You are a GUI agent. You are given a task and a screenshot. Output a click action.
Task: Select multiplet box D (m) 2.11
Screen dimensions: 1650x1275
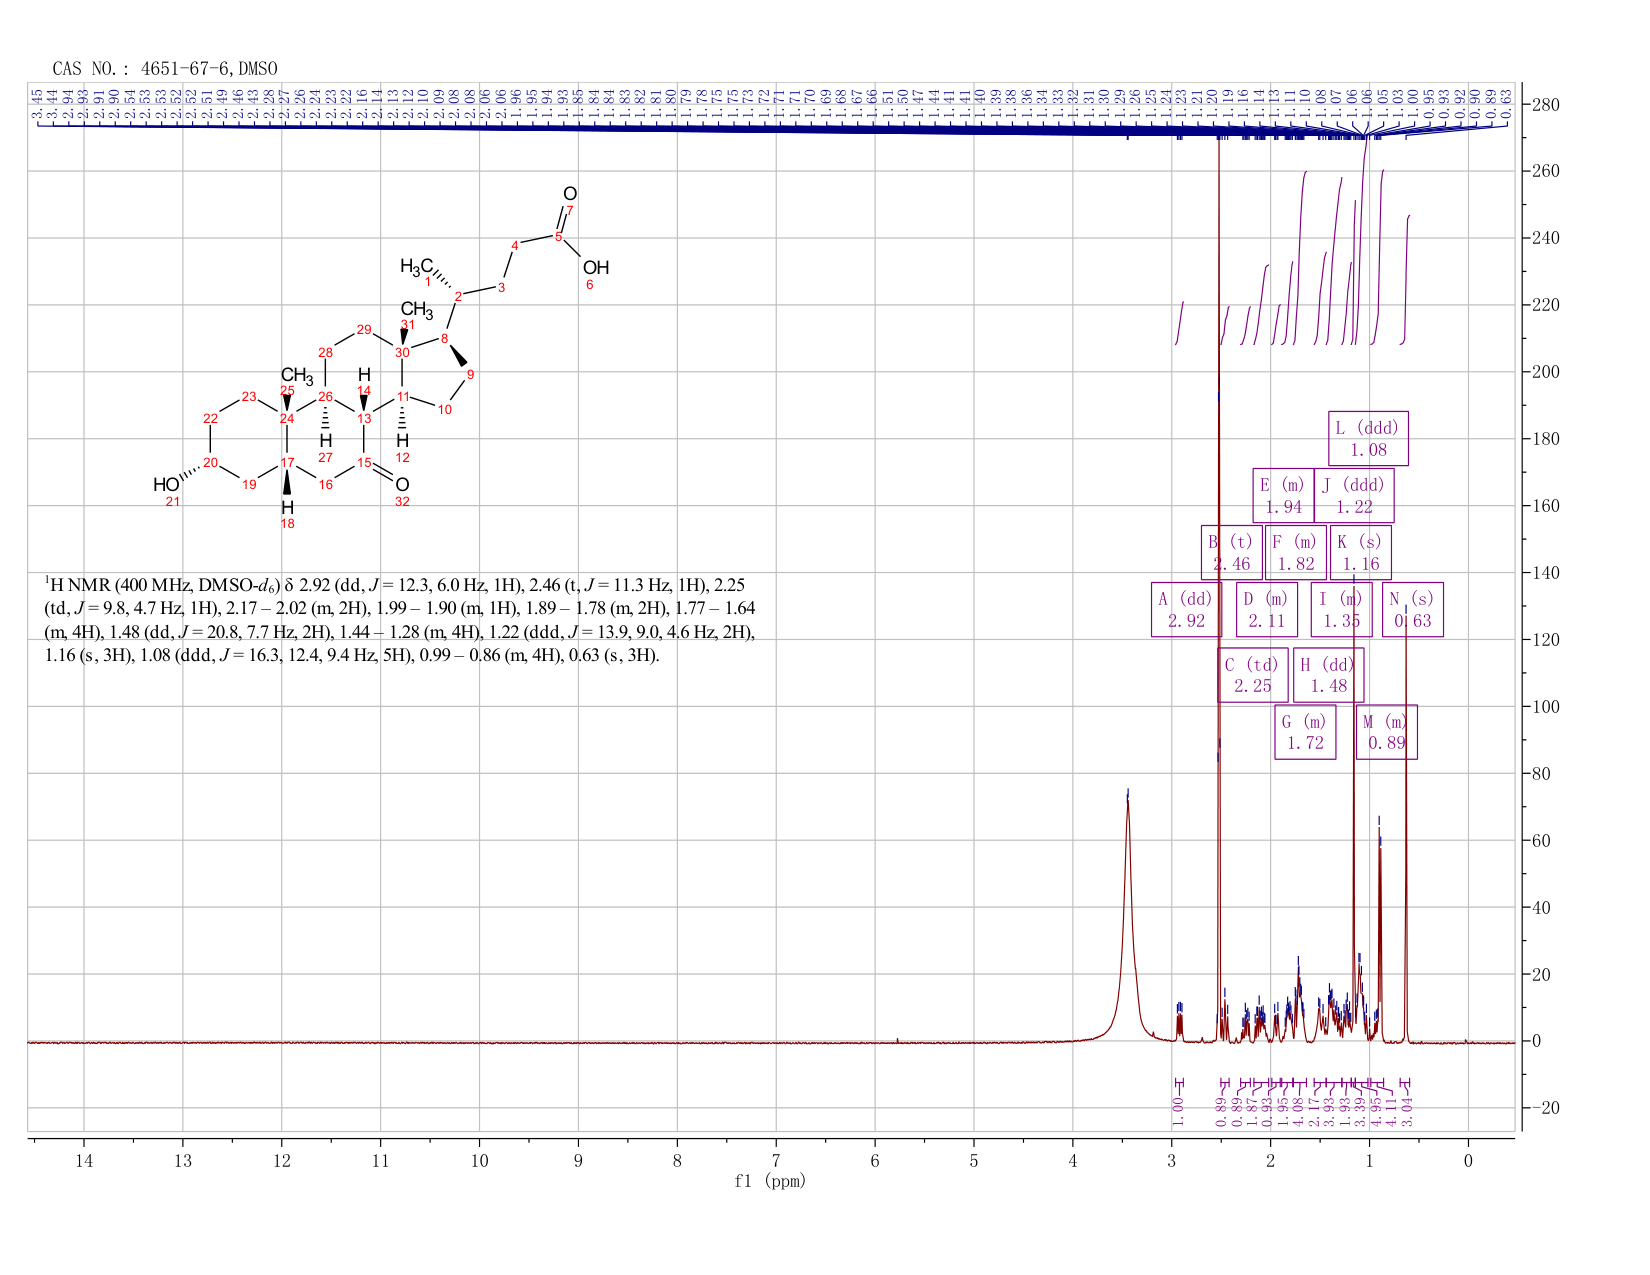point(1267,610)
